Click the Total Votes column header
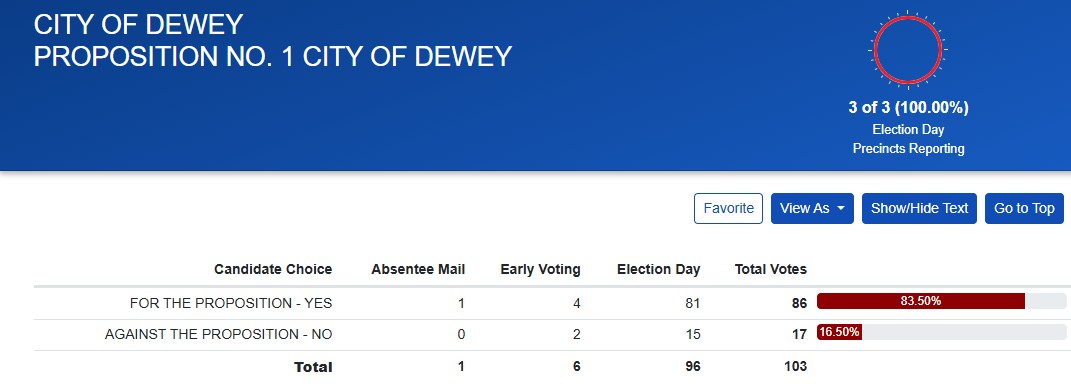 [x=770, y=269]
